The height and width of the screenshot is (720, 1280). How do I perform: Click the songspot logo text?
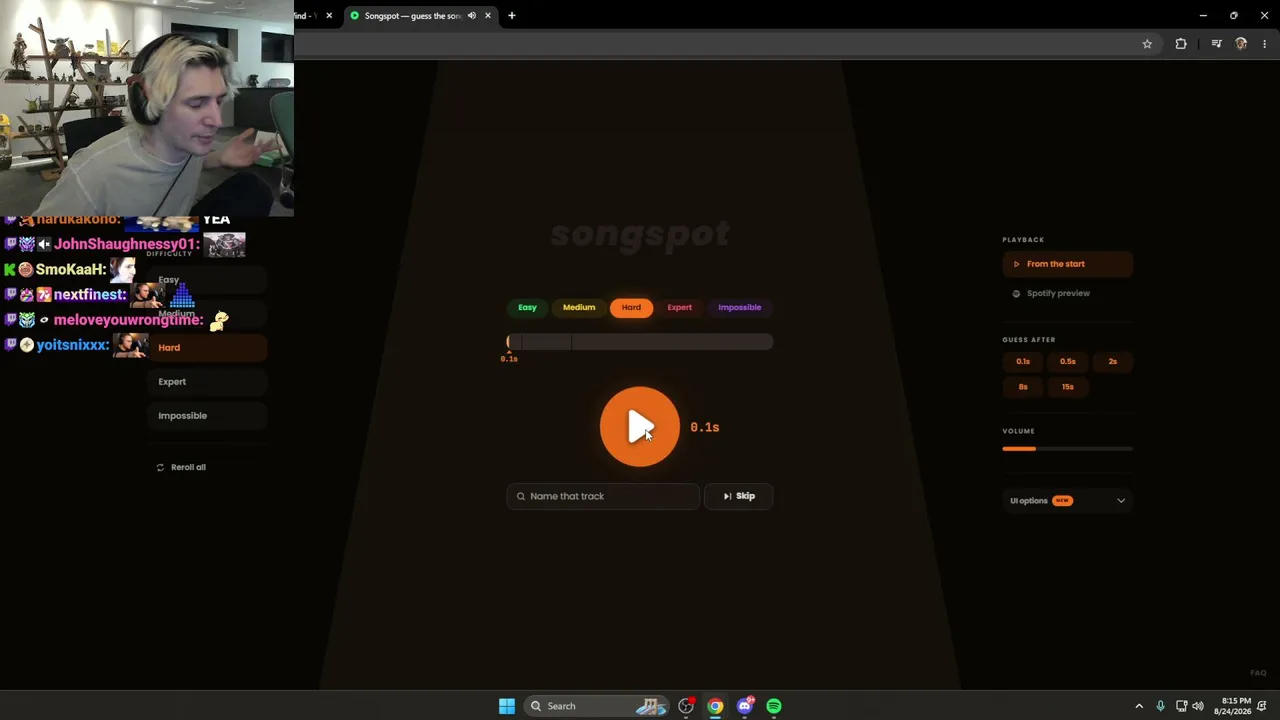coord(640,235)
